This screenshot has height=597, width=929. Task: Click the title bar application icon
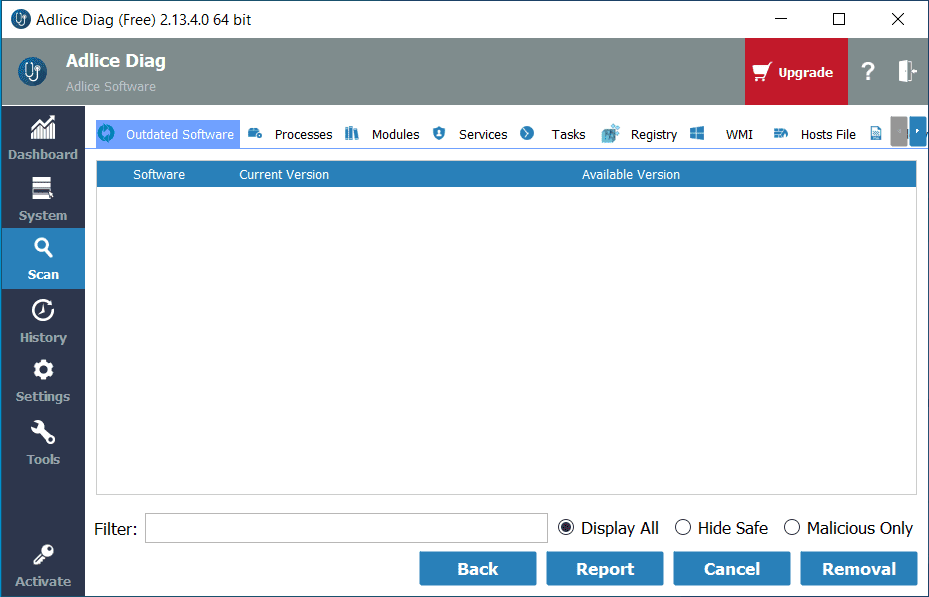click(x=21, y=20)
